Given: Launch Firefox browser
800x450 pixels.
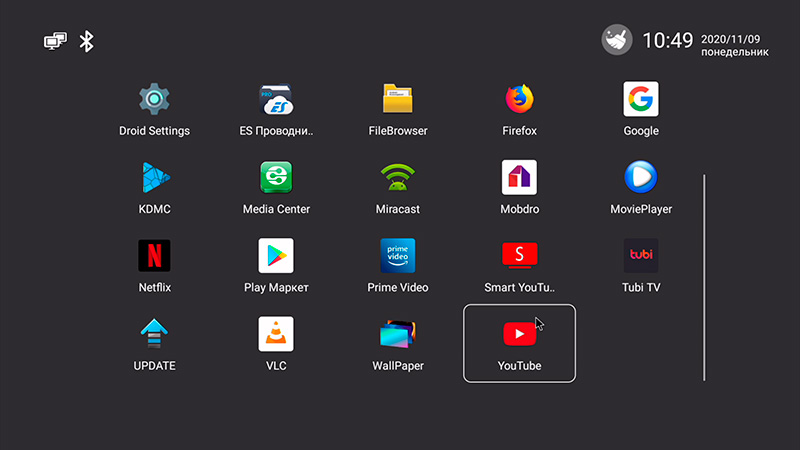Looking at the screenshot, I should pos(519,99).
